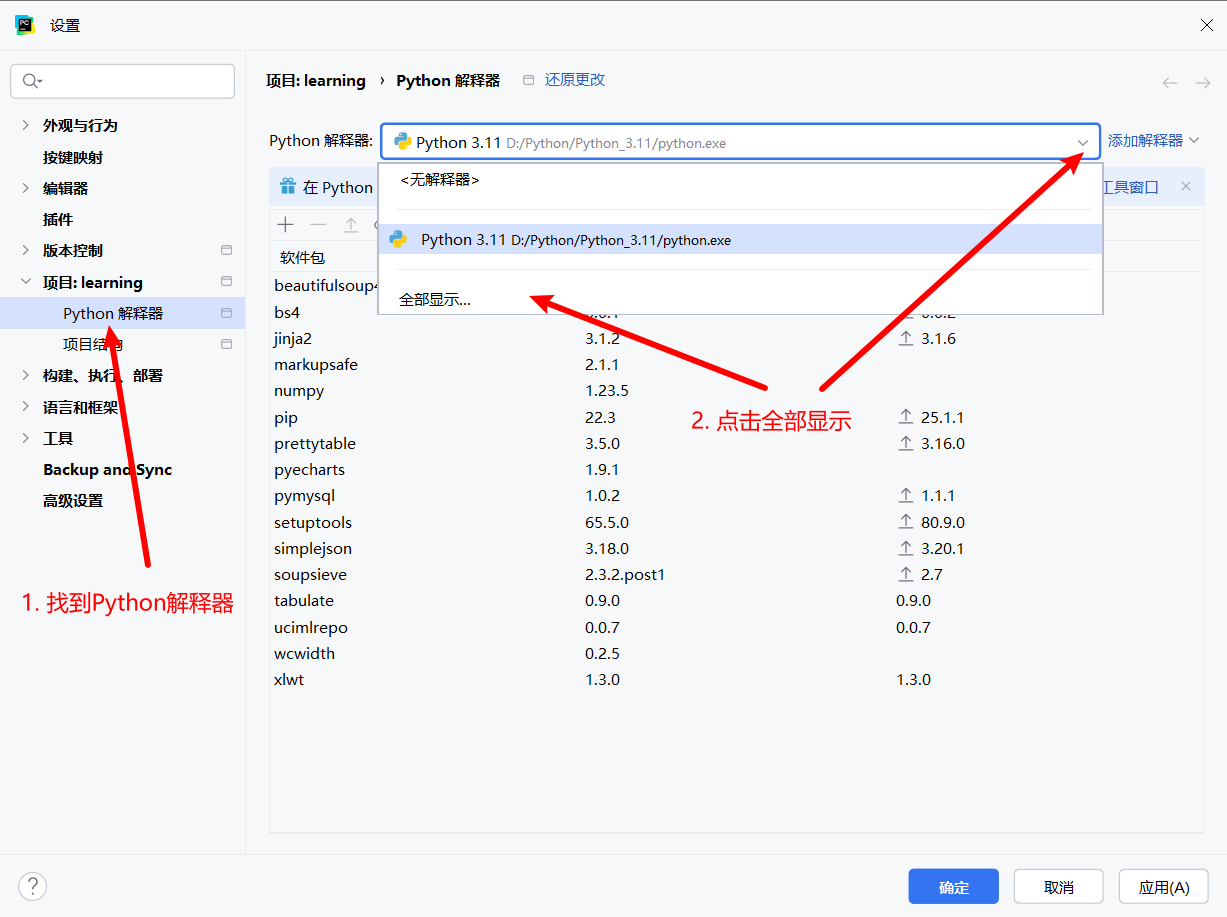
Task: Open the 添加解释器 dropdown
Action: coord(1153,141)
